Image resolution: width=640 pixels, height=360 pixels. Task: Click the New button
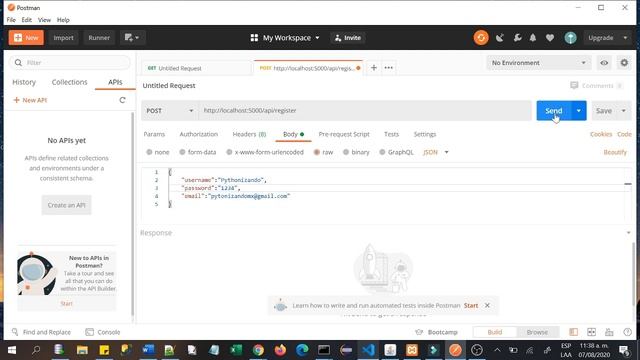[26, 38]
